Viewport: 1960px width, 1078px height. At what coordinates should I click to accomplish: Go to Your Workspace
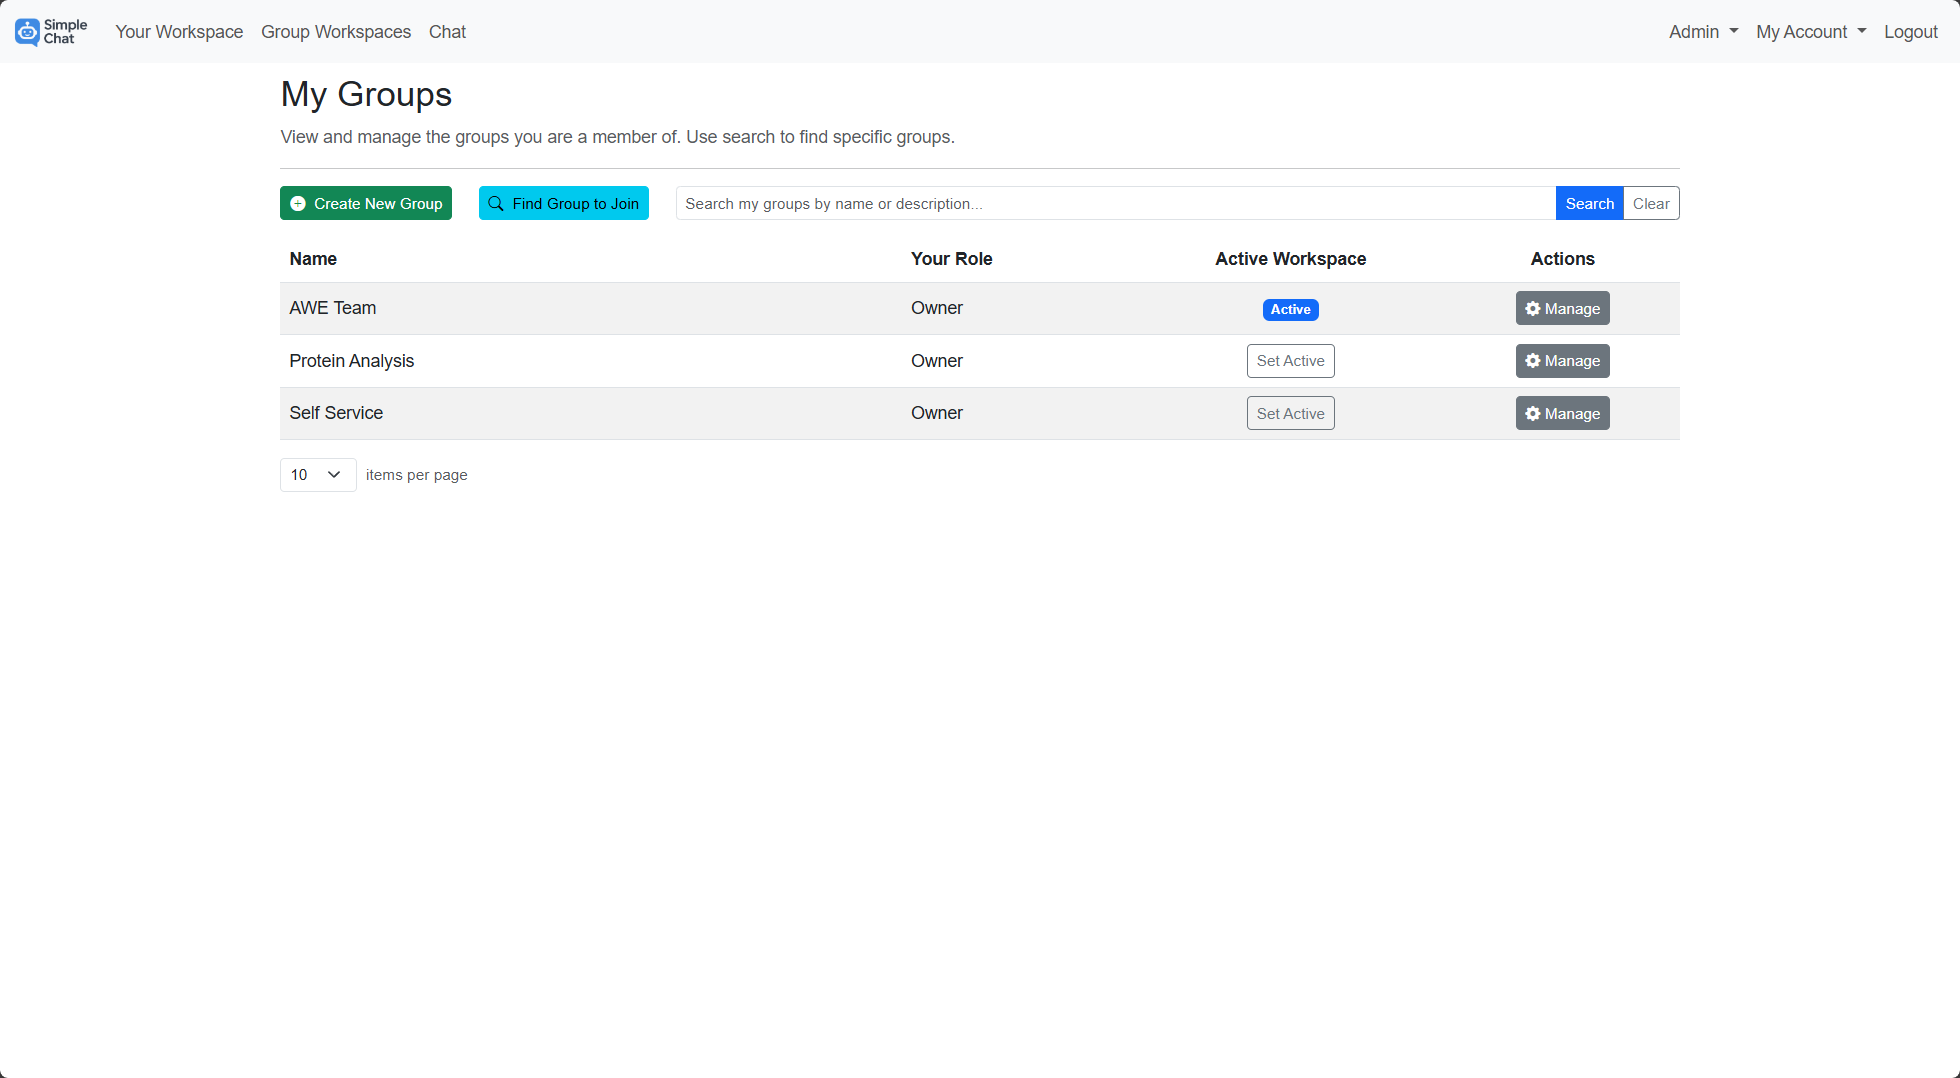coord(179,32)
